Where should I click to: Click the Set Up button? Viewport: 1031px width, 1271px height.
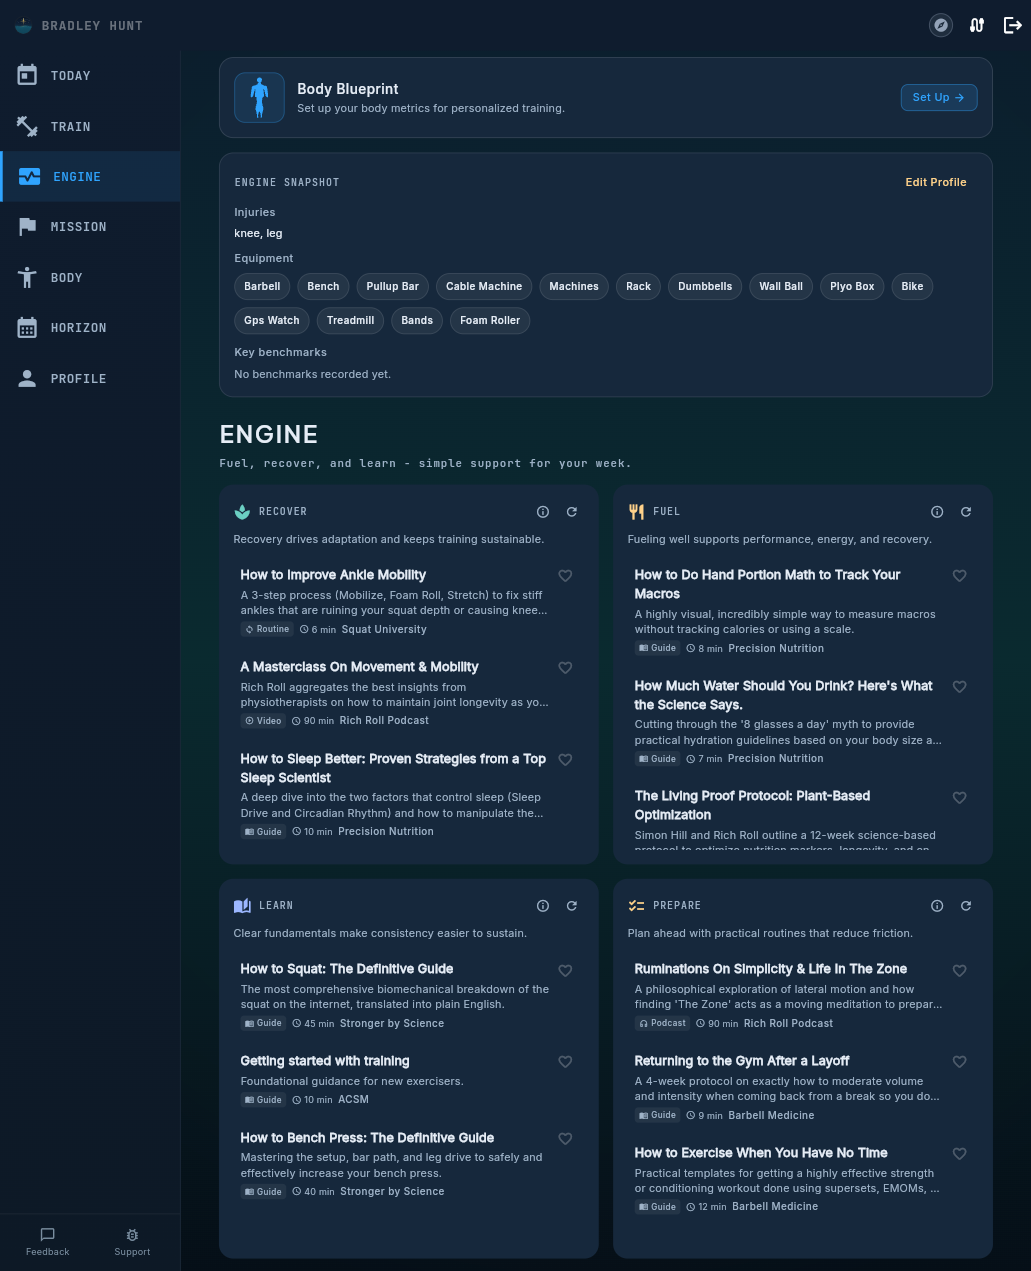pos(938,98)
